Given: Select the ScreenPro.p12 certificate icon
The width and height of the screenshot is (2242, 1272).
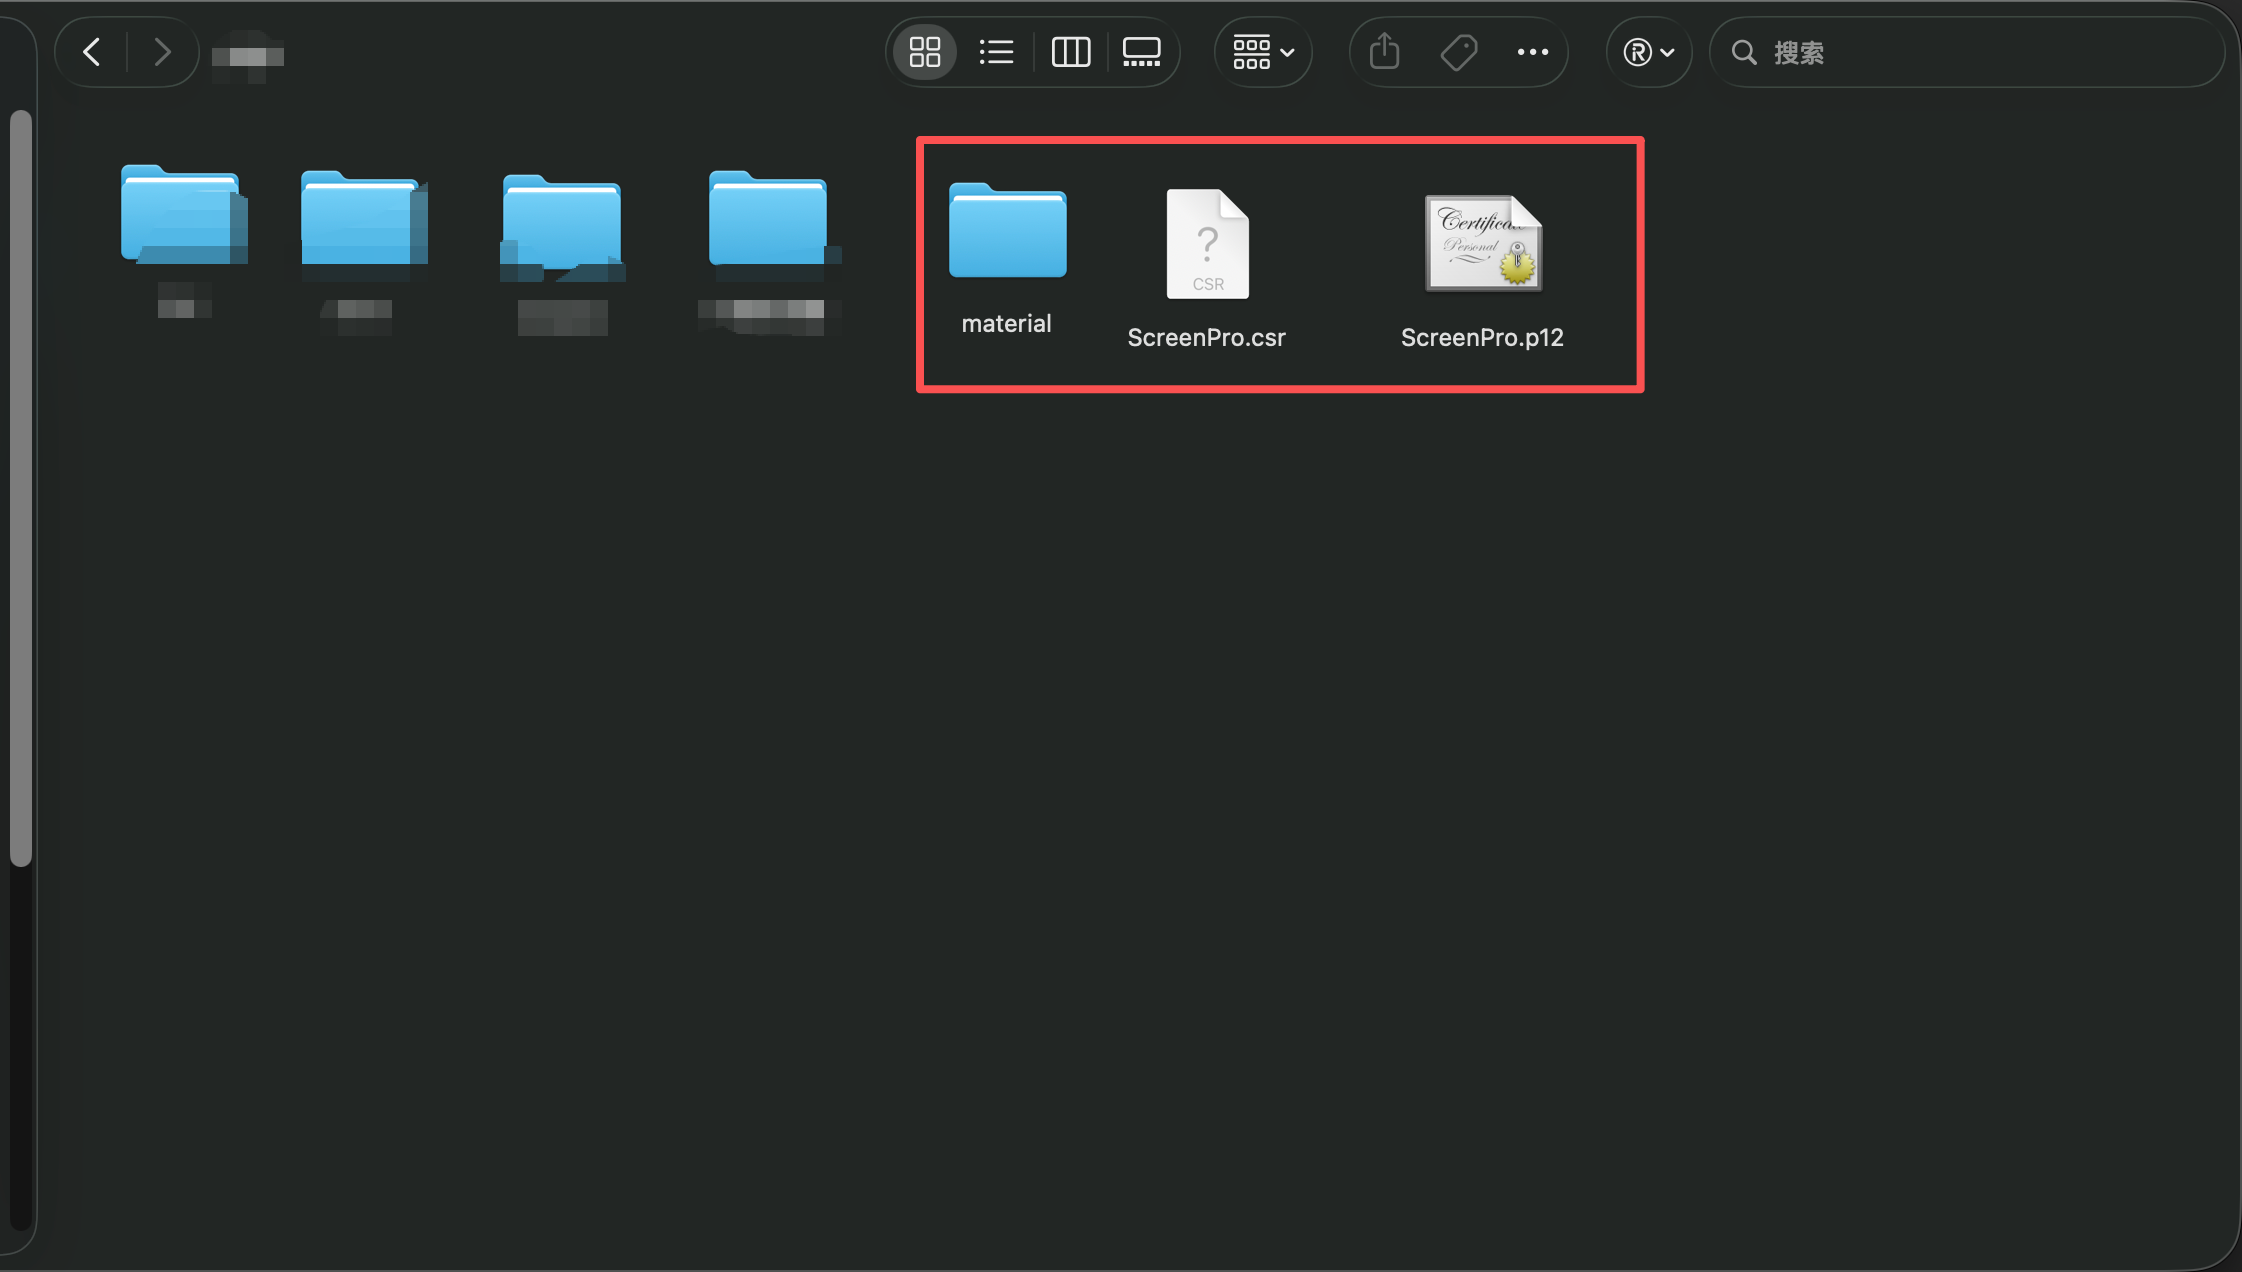Looking at the screenshot, I should (1483, 243).
